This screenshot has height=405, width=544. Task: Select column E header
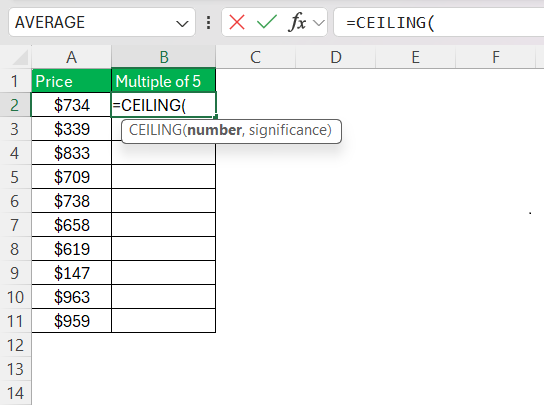415,57
